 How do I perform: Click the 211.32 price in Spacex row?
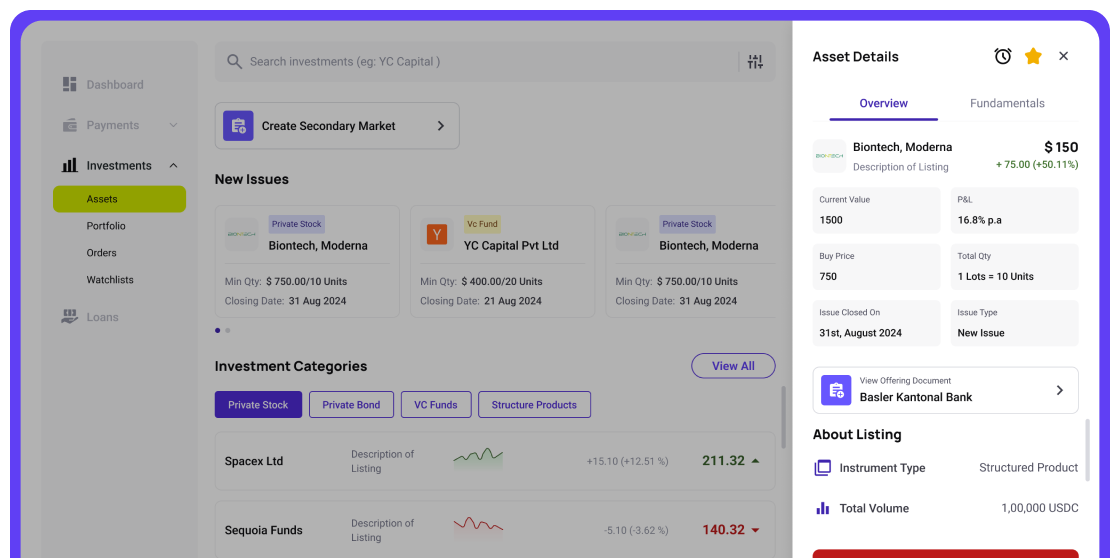pyautogui.click(x=724, y=461)
